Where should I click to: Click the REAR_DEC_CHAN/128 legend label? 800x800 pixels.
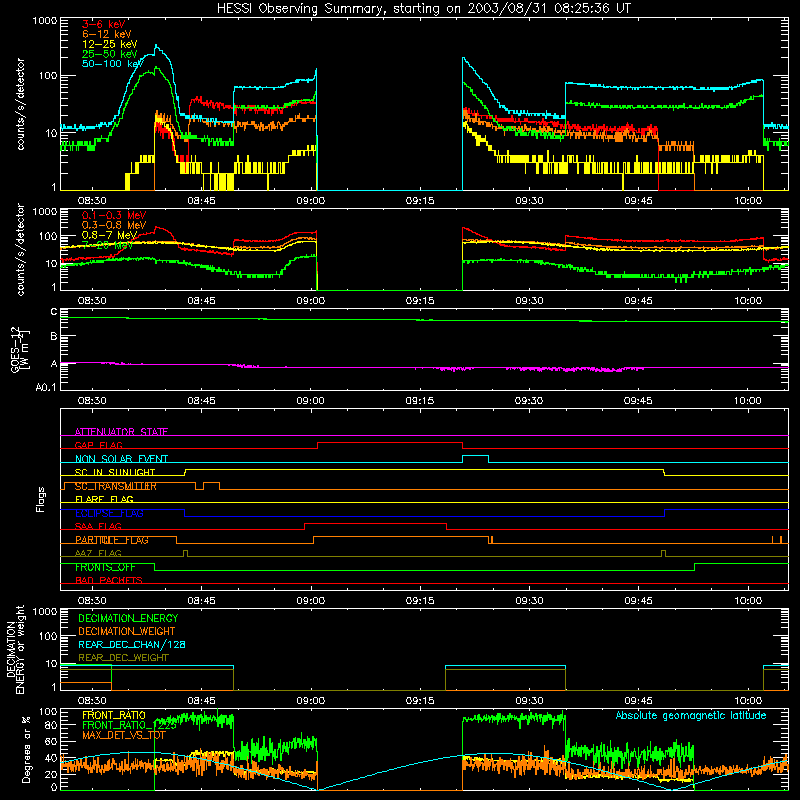[132, 645]
